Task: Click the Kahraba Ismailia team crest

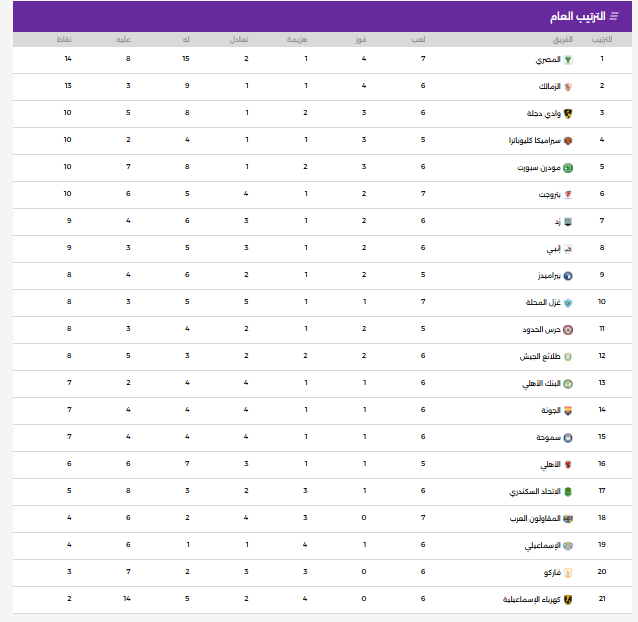Action: point(568,600)
